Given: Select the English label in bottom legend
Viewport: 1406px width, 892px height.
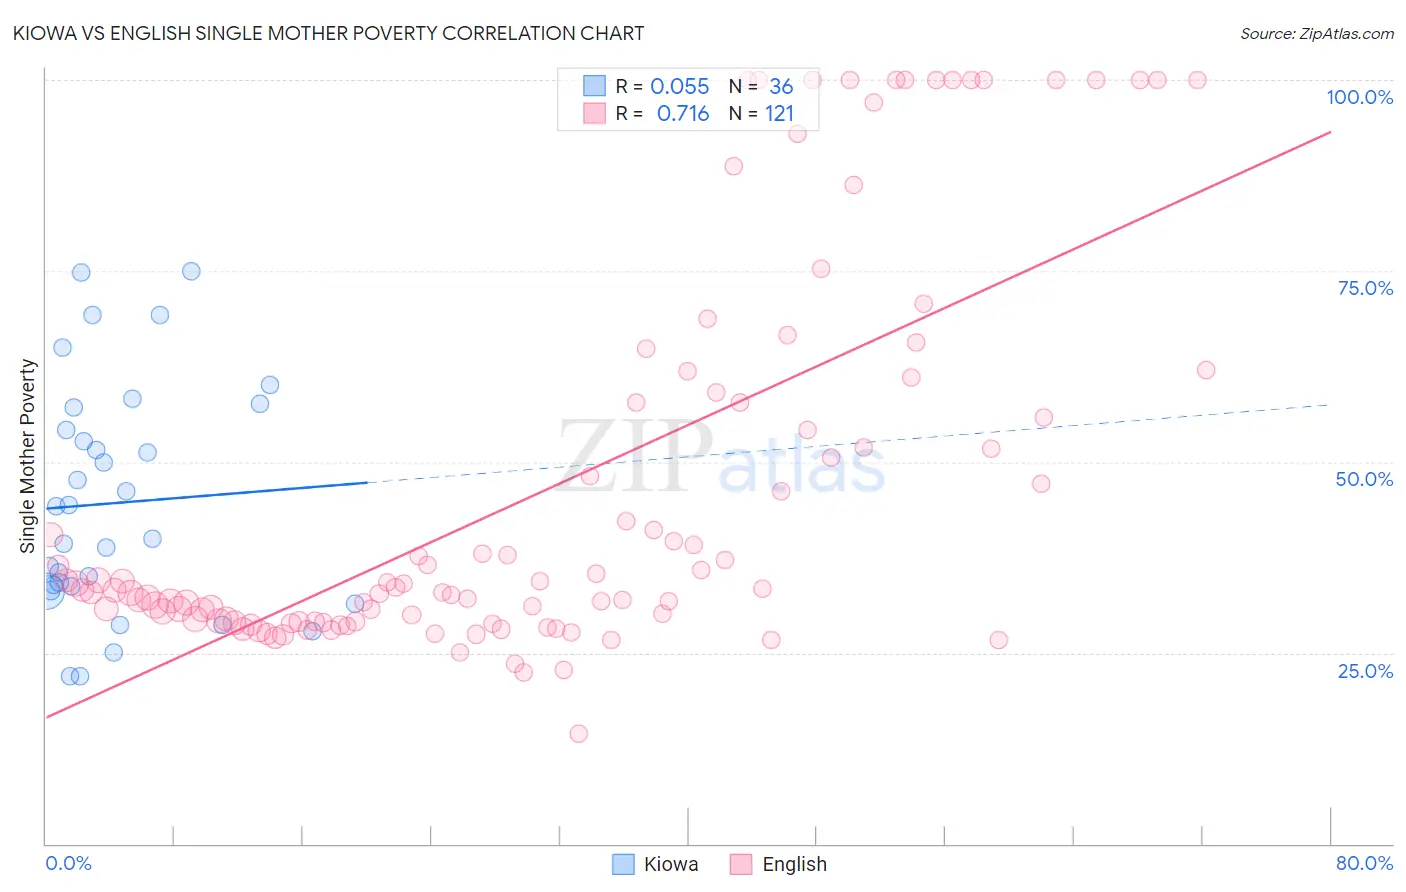Looking at the screenshot, I should [x=794, y=864].
